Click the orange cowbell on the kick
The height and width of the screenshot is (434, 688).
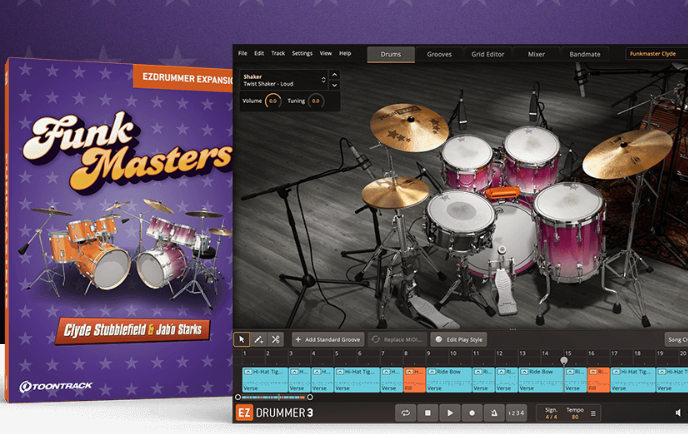(x=502, y=192)
